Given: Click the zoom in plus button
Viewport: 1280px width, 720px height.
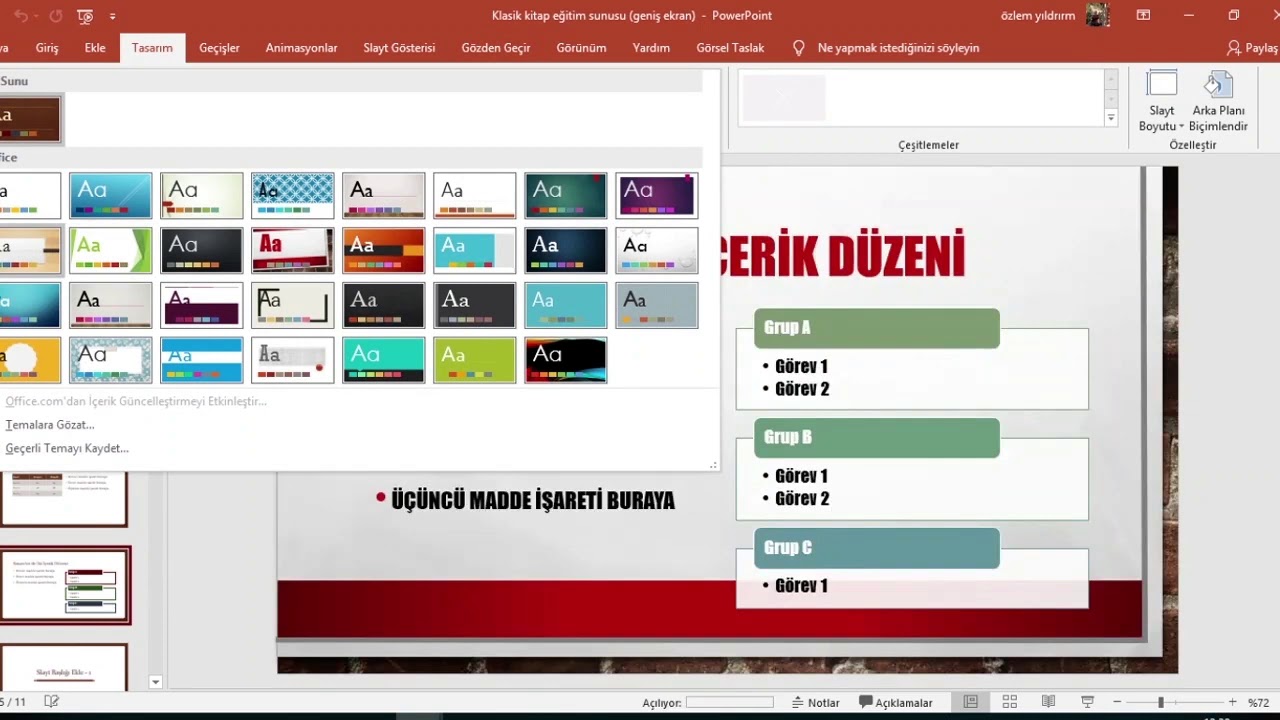Looking at the screenshot, I should tap(1233, 703).
